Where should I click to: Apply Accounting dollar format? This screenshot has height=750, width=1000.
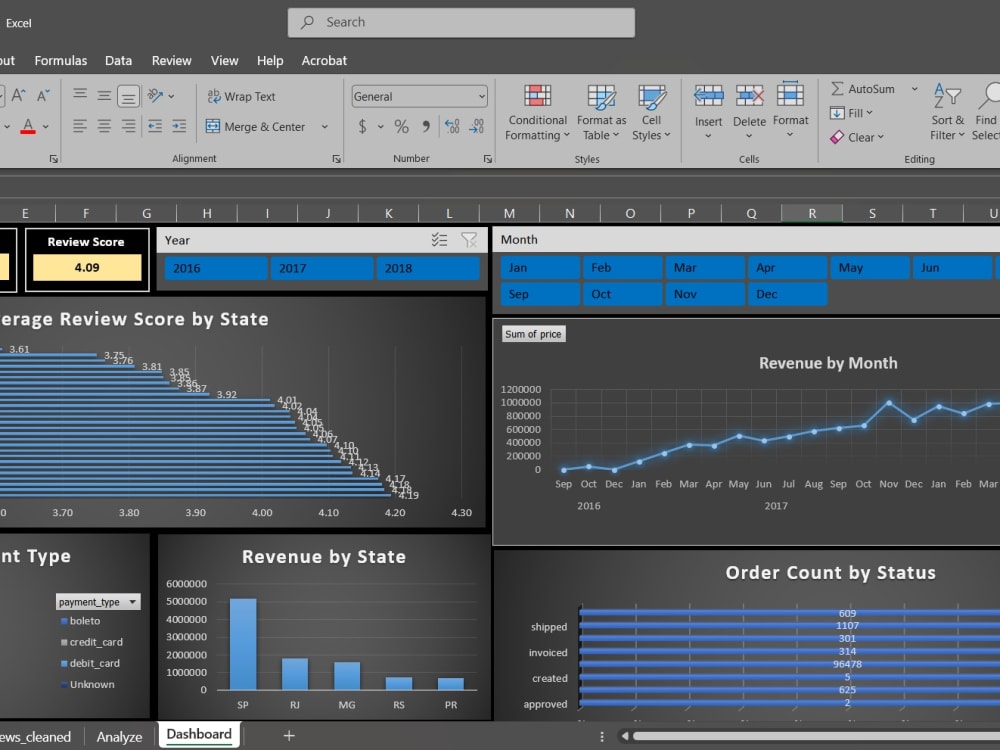362,126
